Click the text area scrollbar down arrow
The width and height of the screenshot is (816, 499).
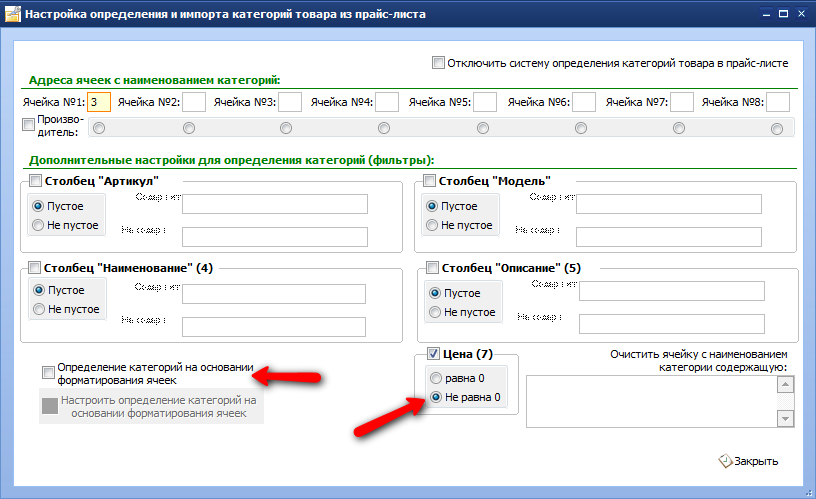coord(785,418)
